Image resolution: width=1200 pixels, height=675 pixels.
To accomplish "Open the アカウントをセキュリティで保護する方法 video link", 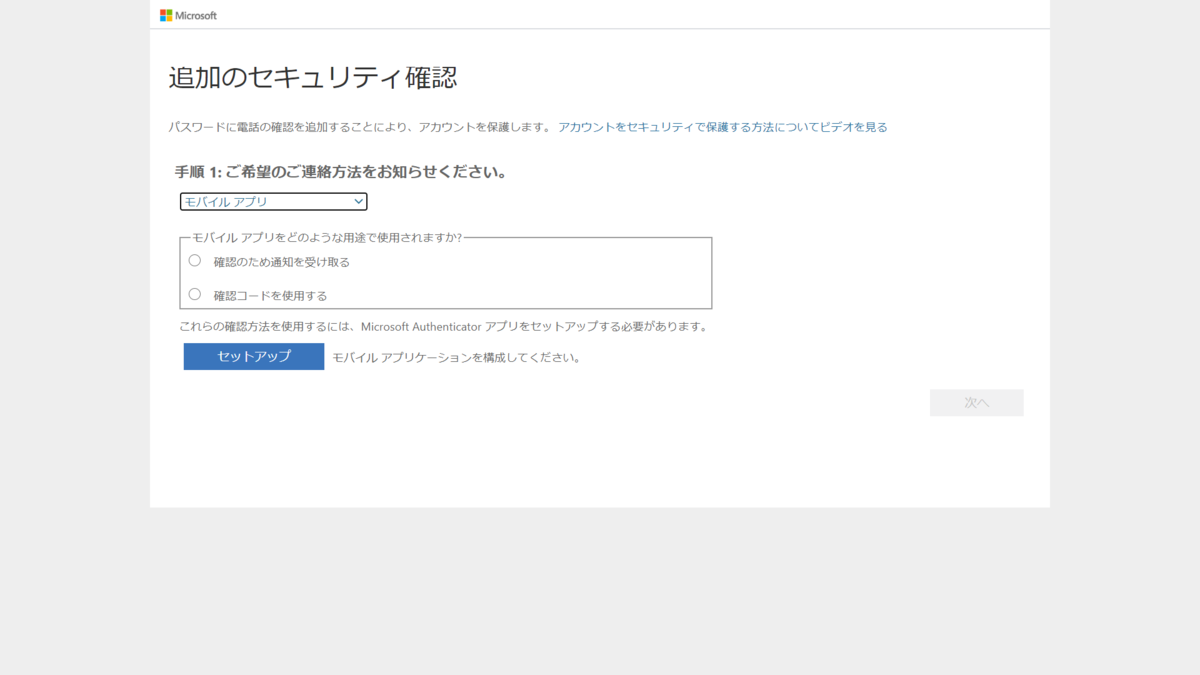I will 722,127.
